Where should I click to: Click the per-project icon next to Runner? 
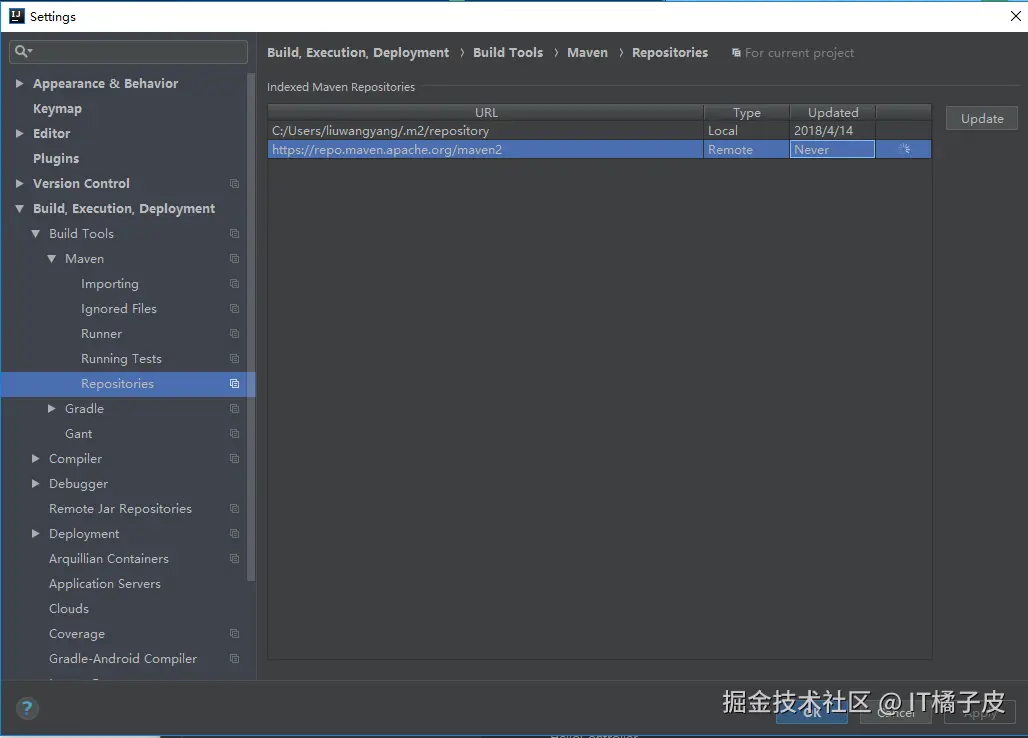pyautogui.click(x=235, y=334)
